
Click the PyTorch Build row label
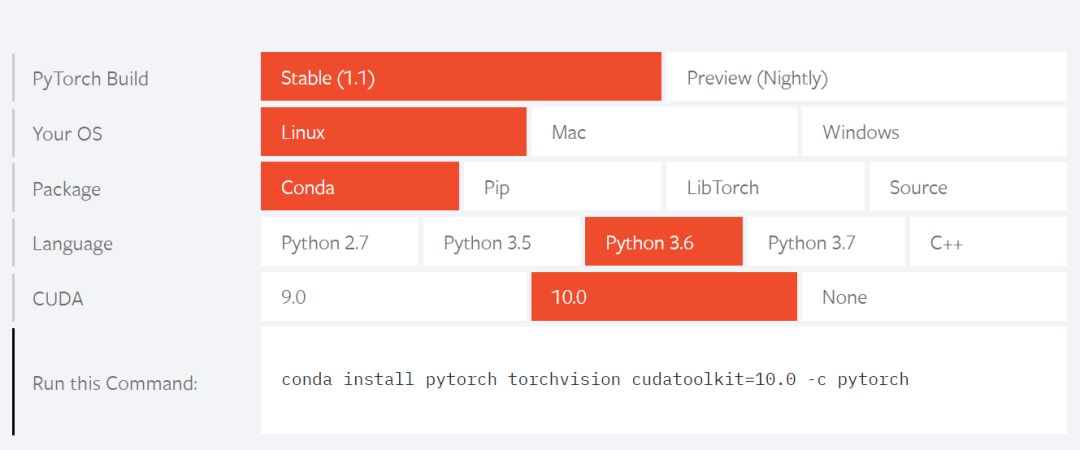90,78
